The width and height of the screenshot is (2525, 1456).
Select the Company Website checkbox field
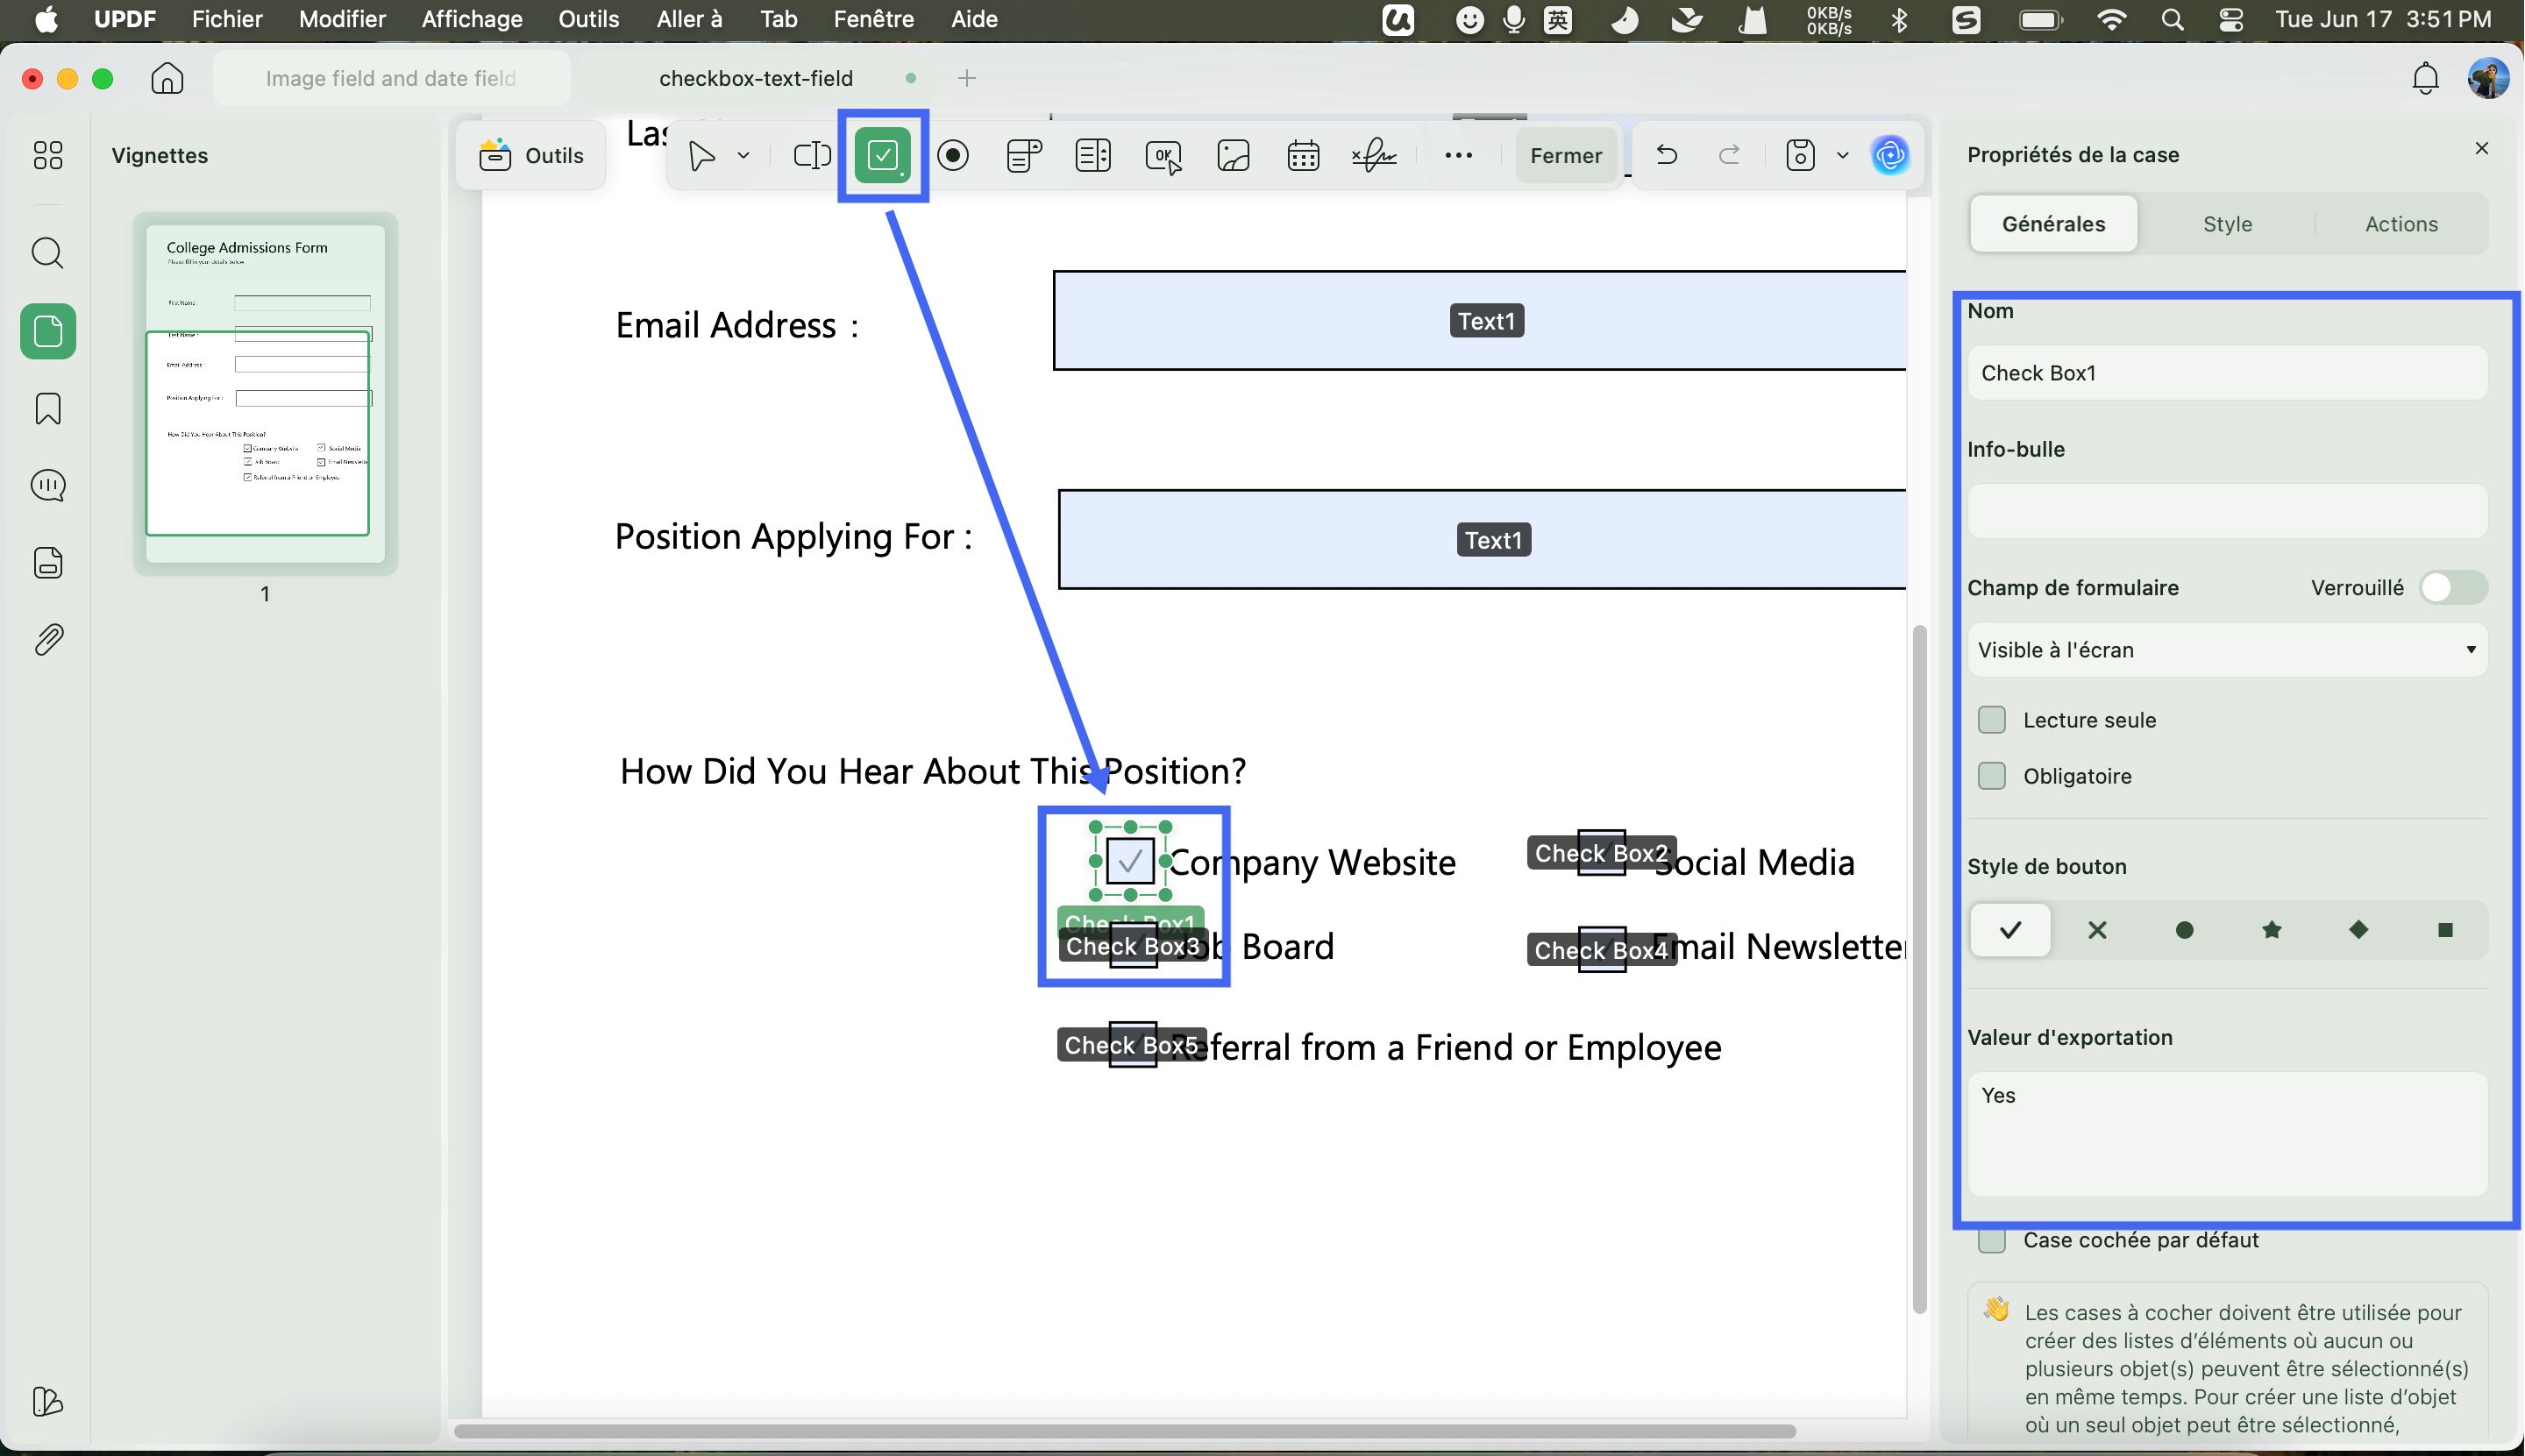tap(1130, 860)
